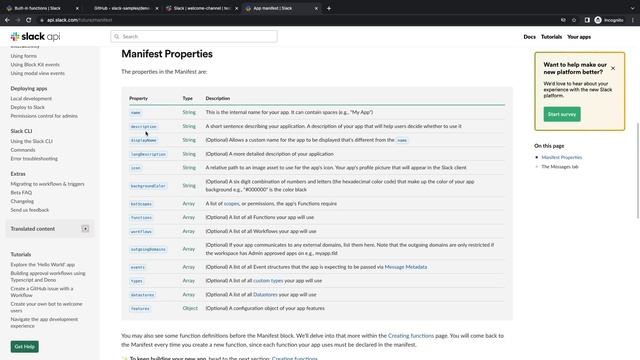Open Using modal view events
This screenshot has width=640, height=360.
click(x=38, y=73)
